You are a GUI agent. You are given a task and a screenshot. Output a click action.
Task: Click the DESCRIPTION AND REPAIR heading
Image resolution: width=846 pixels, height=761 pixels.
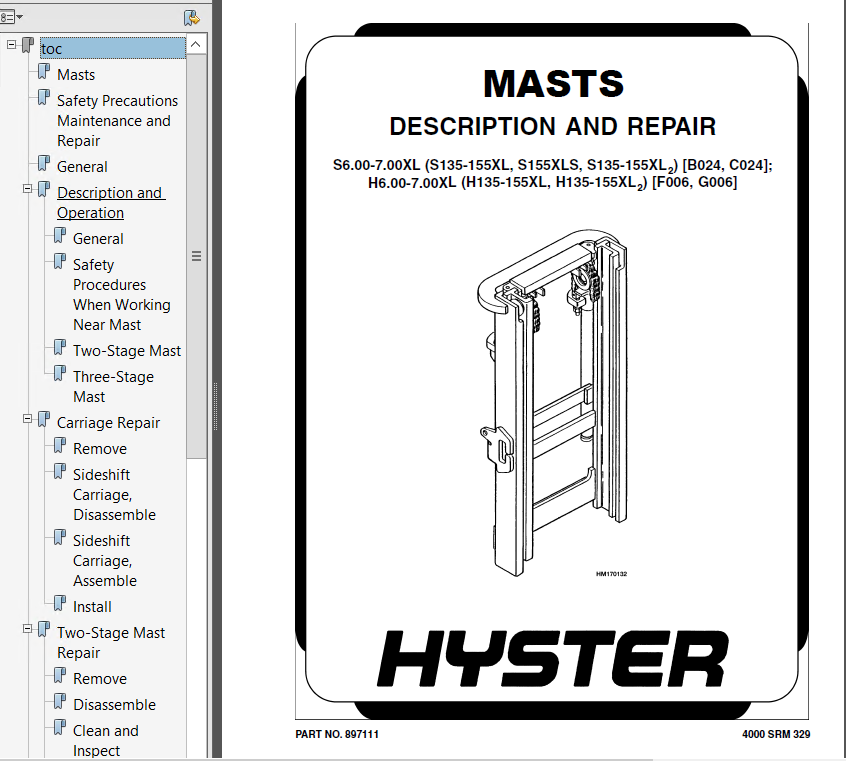coord(552,127)
